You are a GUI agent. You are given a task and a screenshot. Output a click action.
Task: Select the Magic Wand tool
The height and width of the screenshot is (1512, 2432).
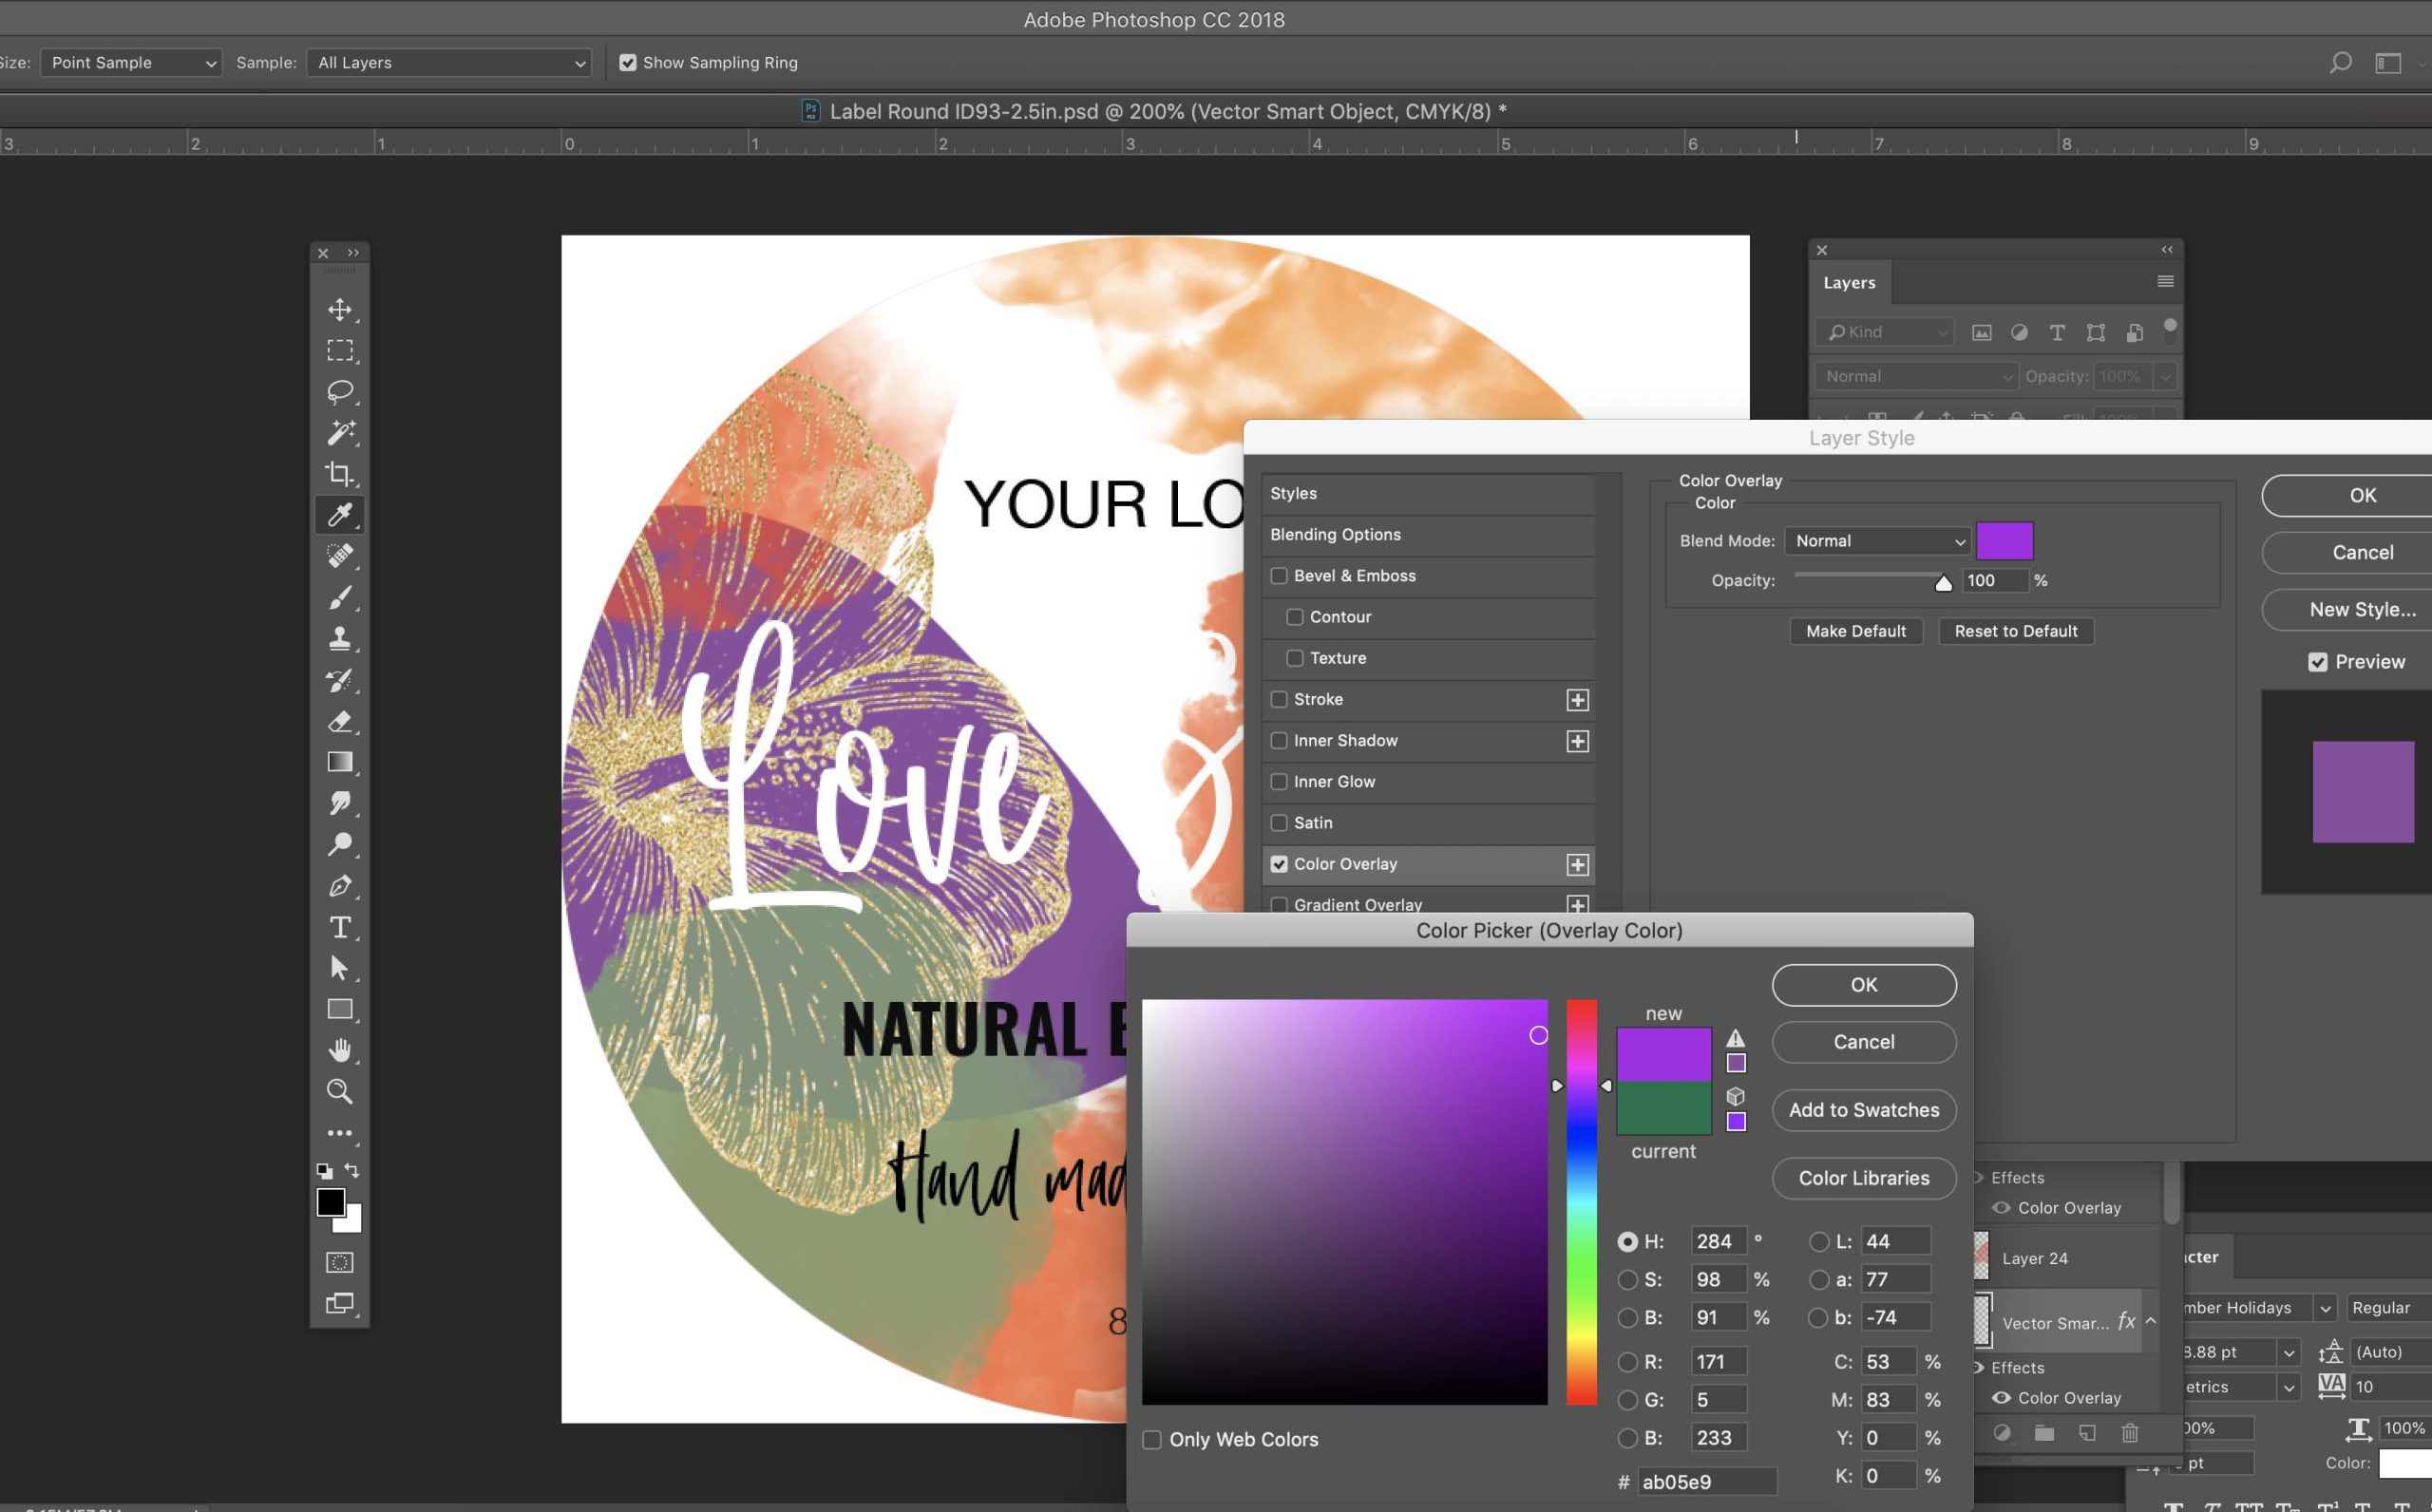coord(340,432)
